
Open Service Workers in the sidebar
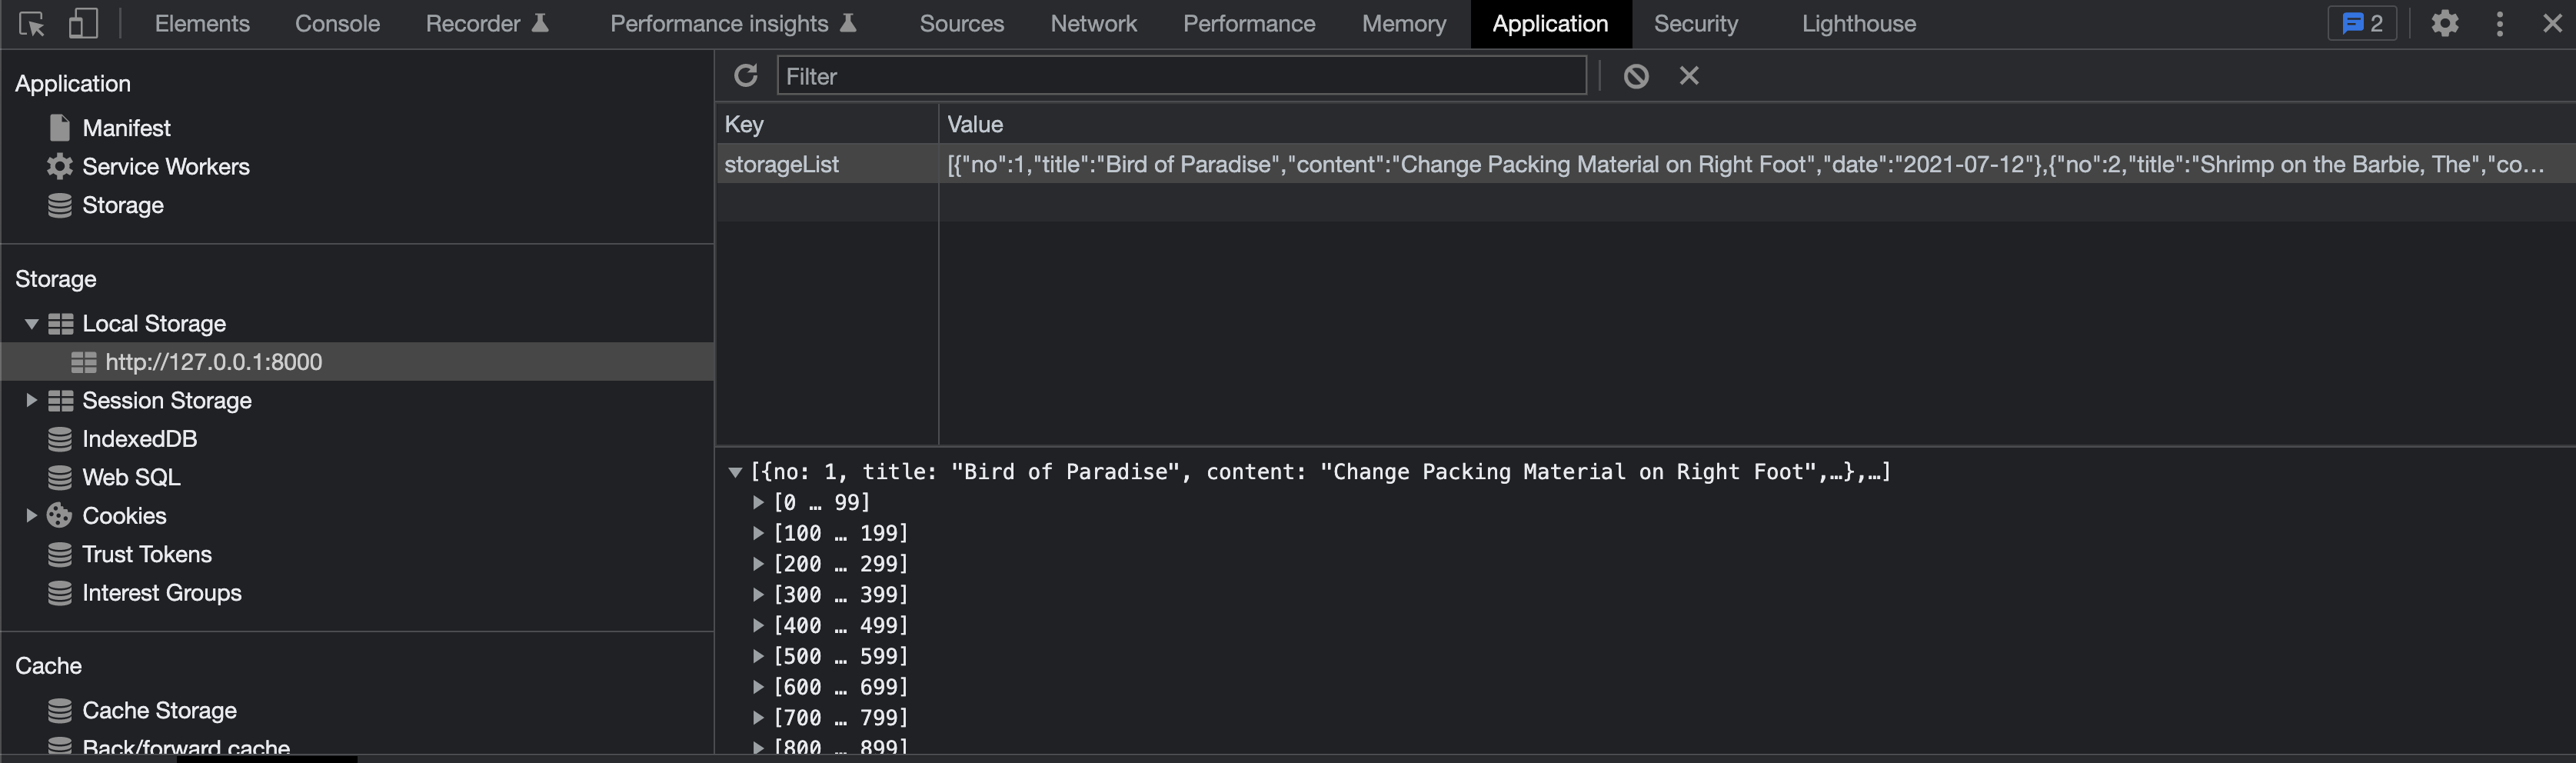point(165,167)
